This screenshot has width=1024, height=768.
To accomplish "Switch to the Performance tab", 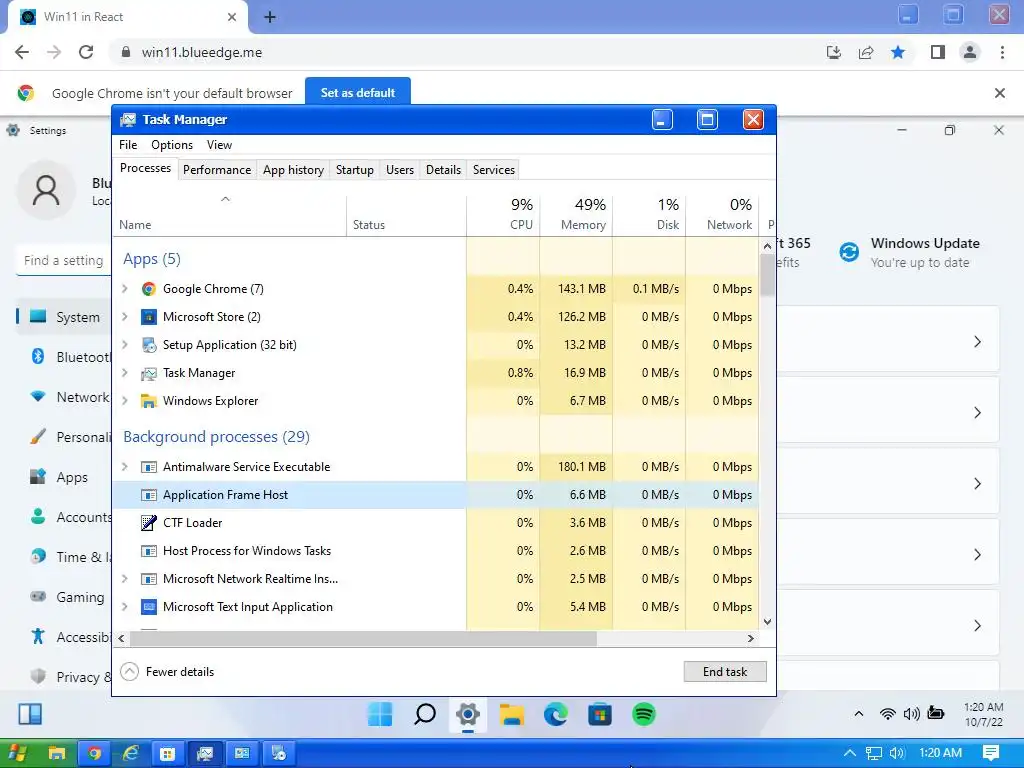I will (217, 170).
